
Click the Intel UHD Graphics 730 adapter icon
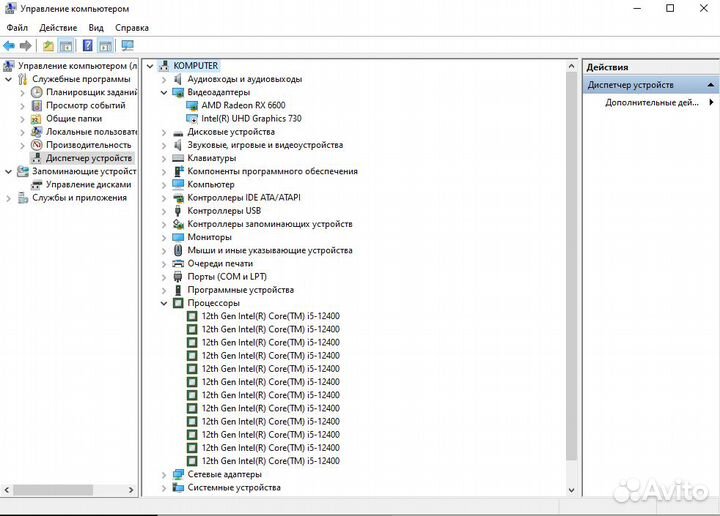tap(192, 119)
